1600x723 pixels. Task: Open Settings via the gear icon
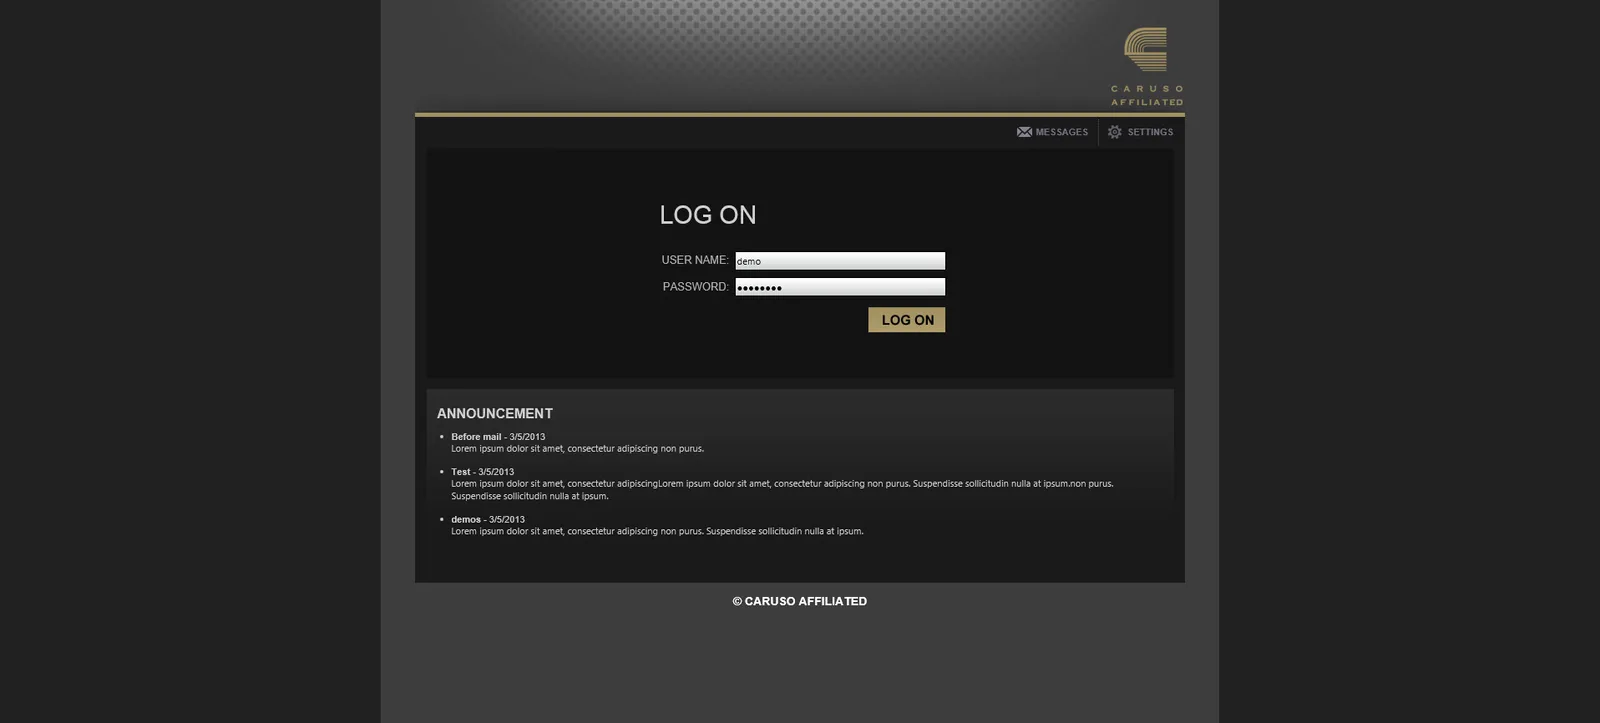coord(1114,132)
